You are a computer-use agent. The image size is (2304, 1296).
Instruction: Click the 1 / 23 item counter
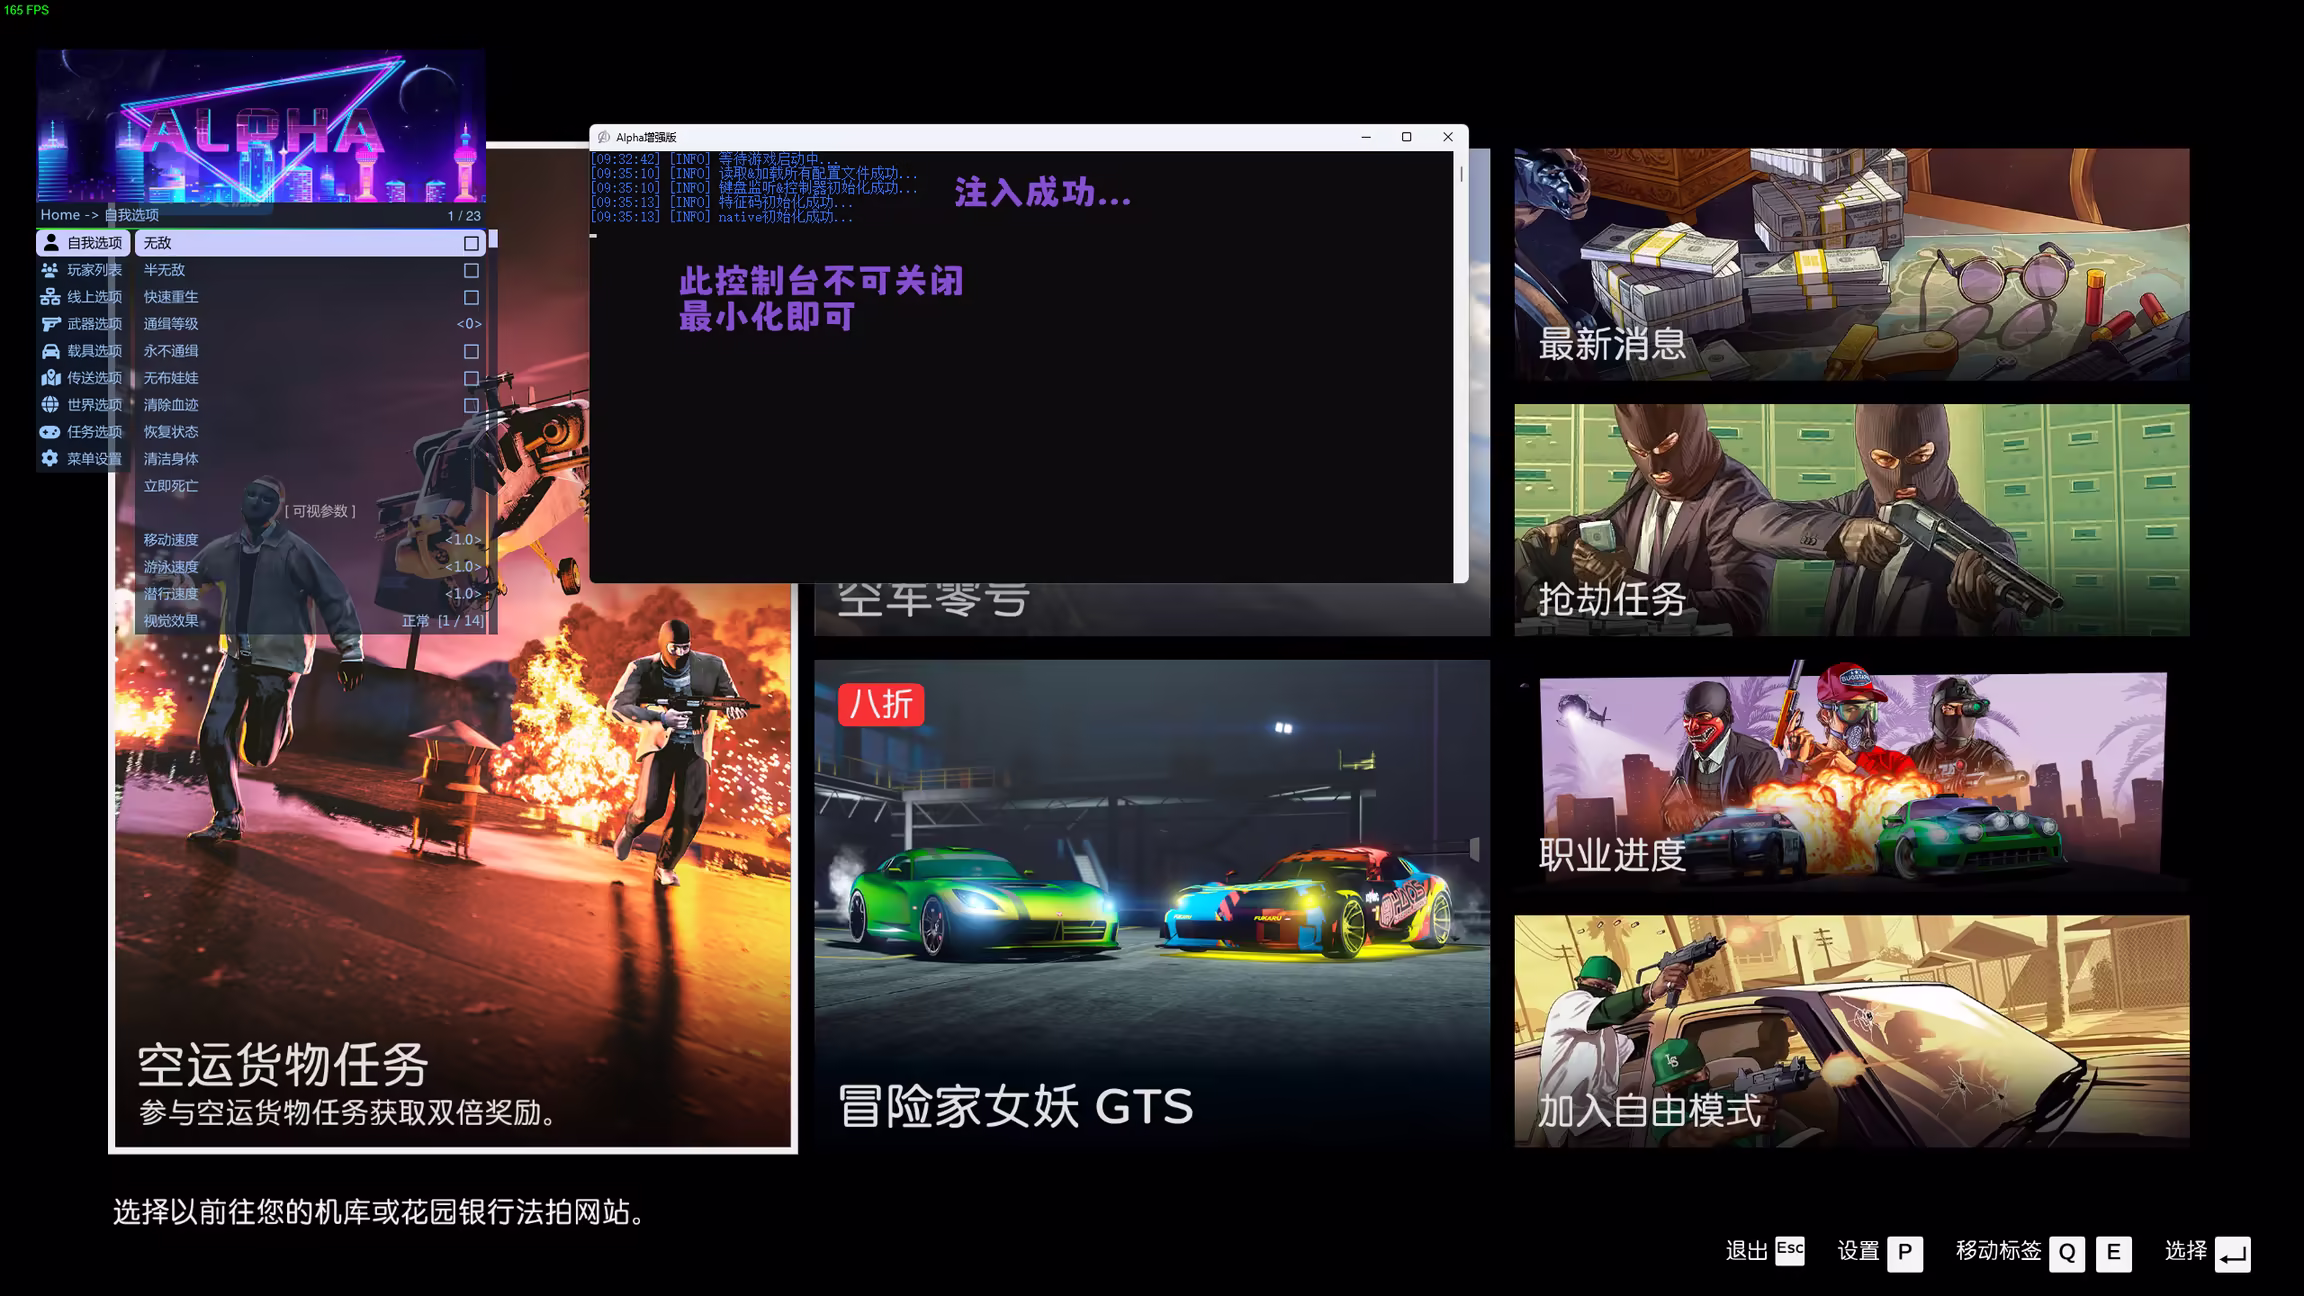pos(464,216)
